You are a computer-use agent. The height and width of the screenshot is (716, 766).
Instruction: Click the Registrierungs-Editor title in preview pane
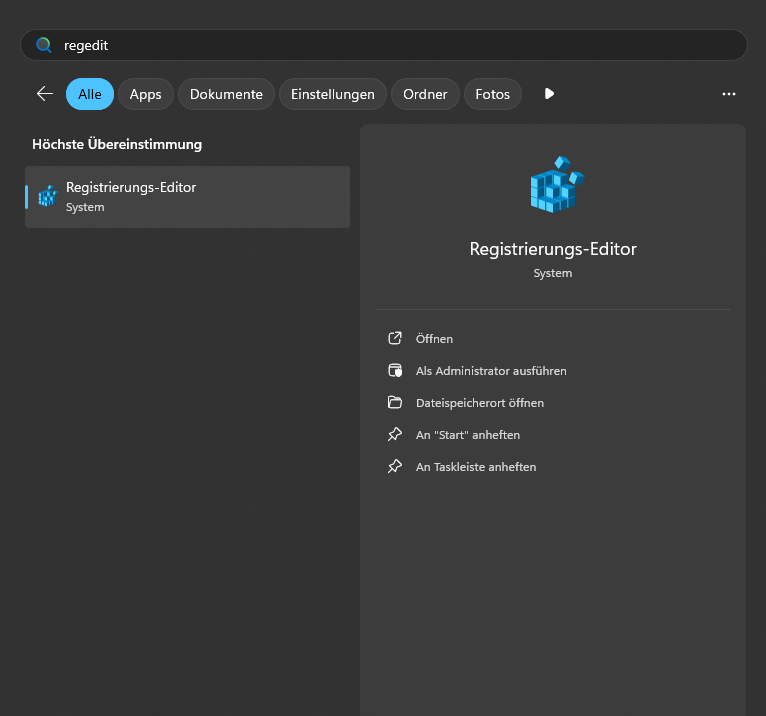[553, 249]
